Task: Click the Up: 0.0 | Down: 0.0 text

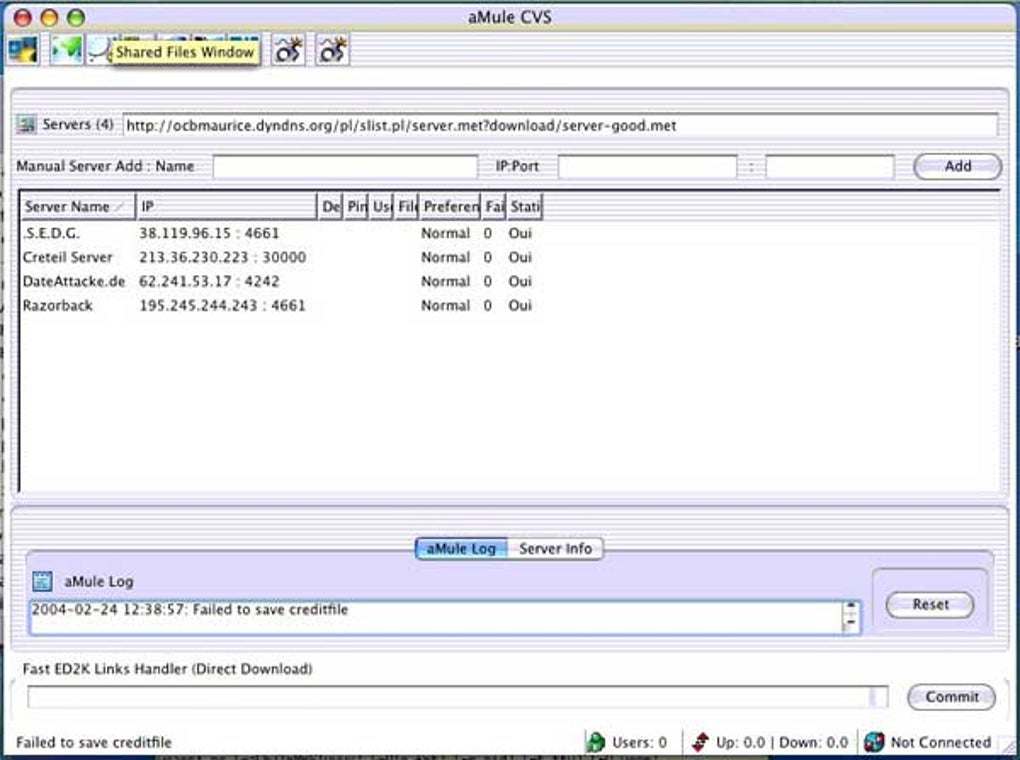Action: [781, 742]
